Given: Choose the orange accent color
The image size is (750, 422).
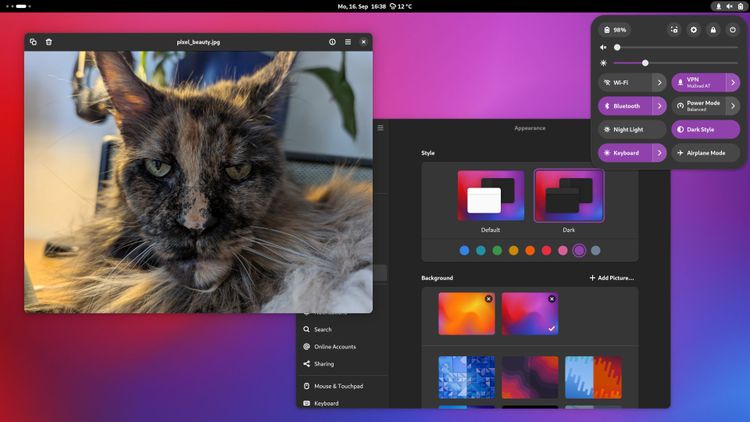Looking at the screenshot, I should [530, 250].
